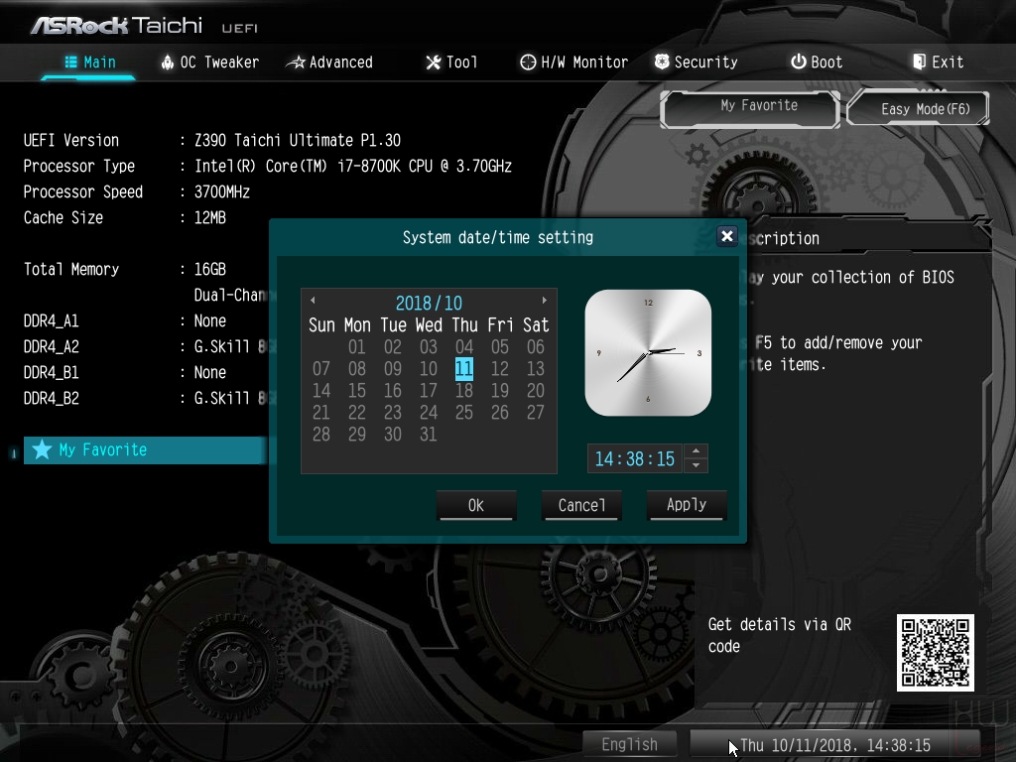Increase time with up stepper arrow
The image size is (1016, 762).
696,451
